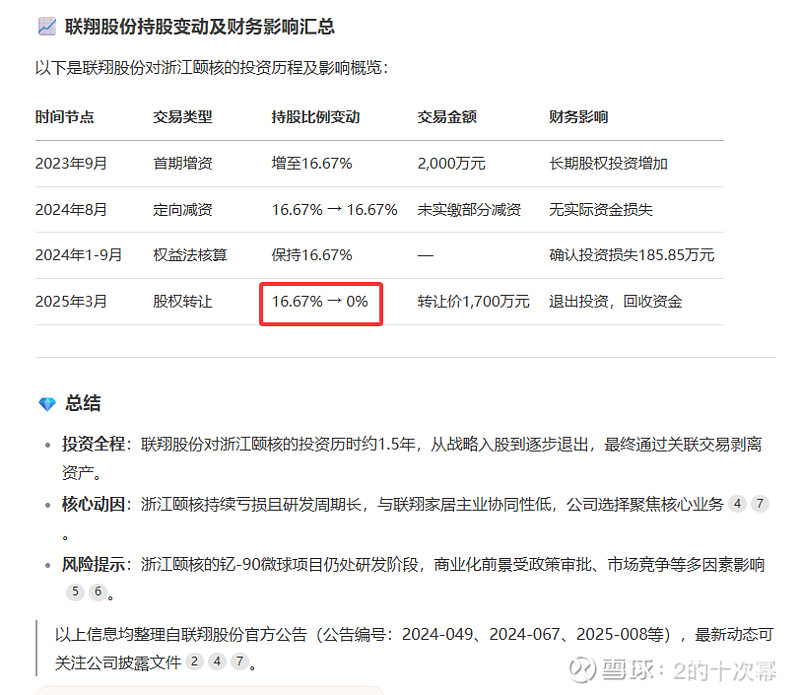Open citation 4 in the 核心动因 bullet
This screenshot has height=695, width=800.
coord(737,504)
